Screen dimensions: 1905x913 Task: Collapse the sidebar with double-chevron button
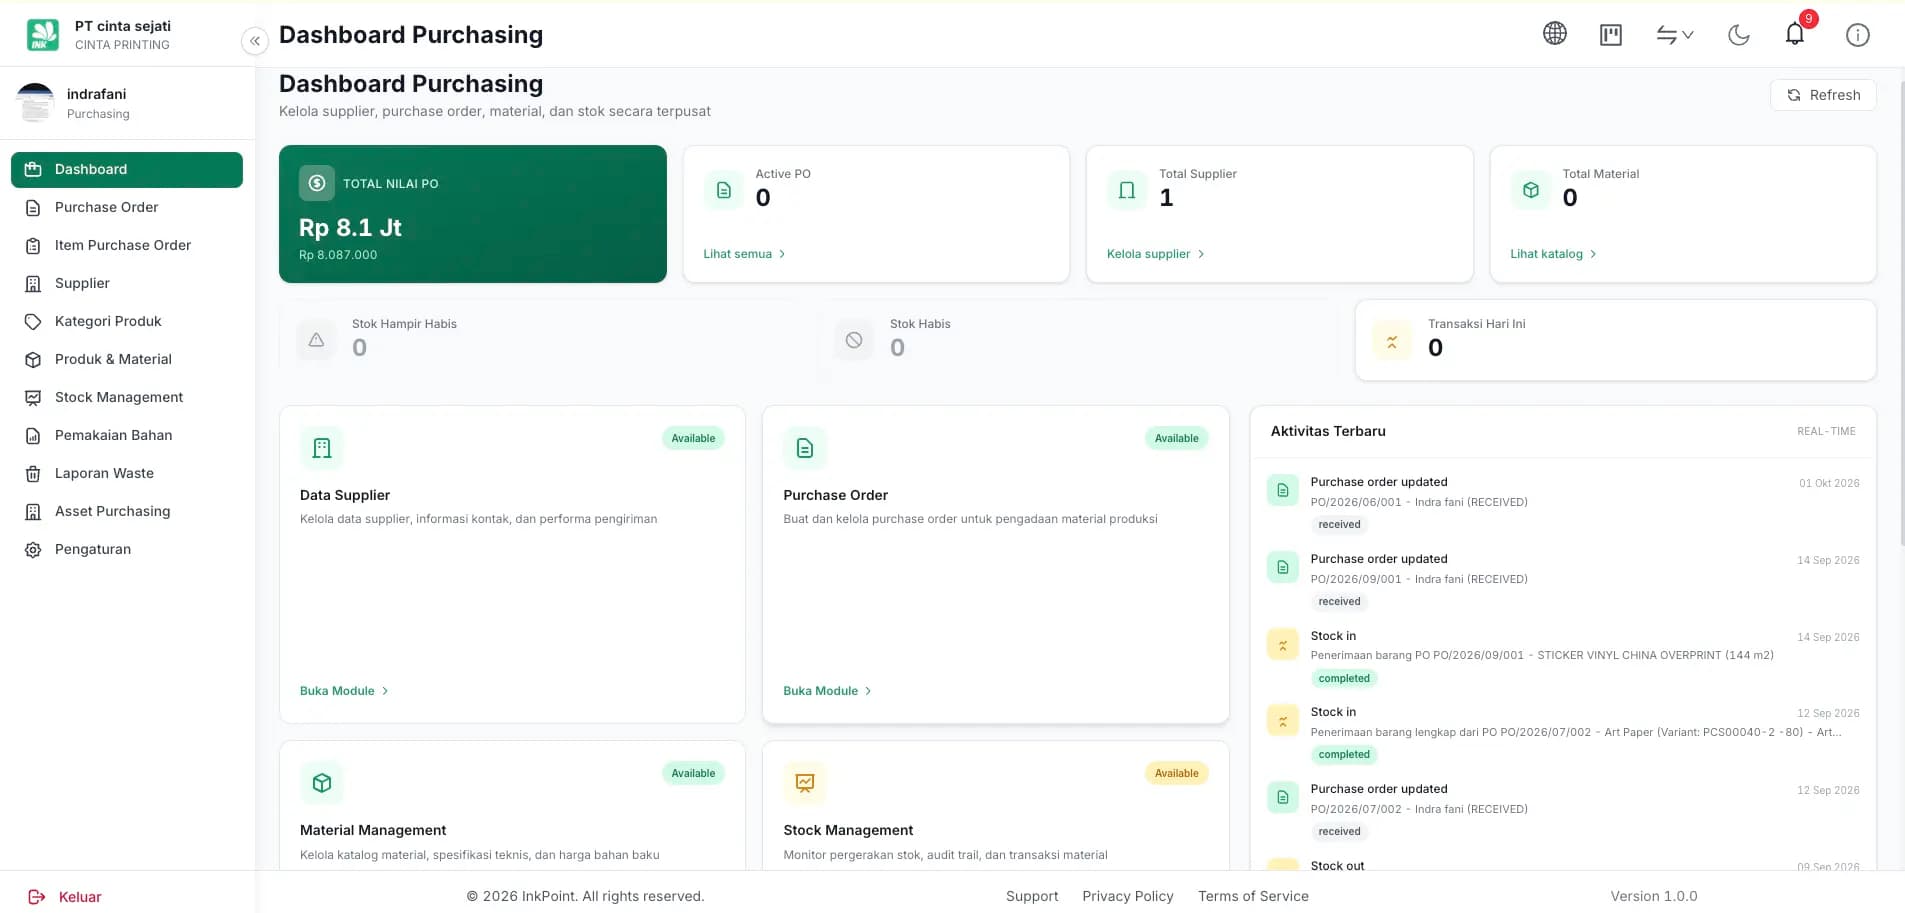(255, 41)
